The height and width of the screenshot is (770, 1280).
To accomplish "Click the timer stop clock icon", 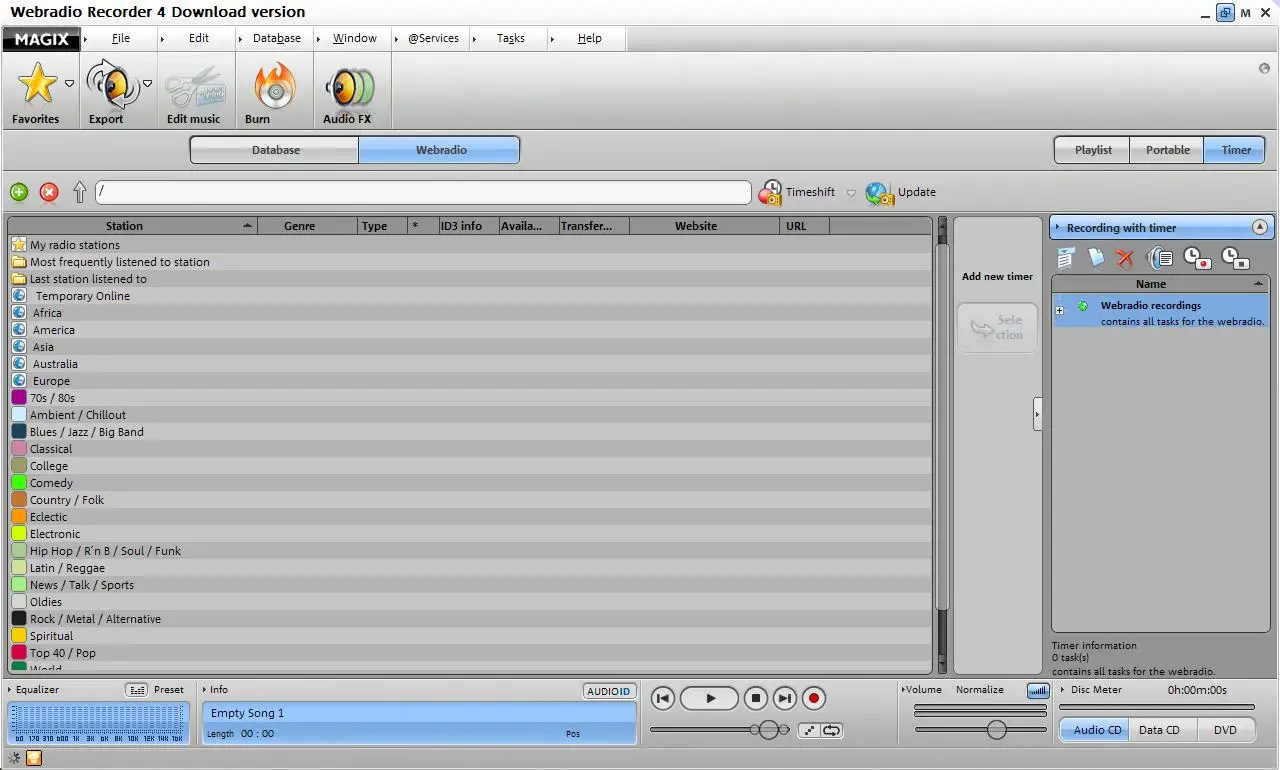I will tap(1235, 258).
